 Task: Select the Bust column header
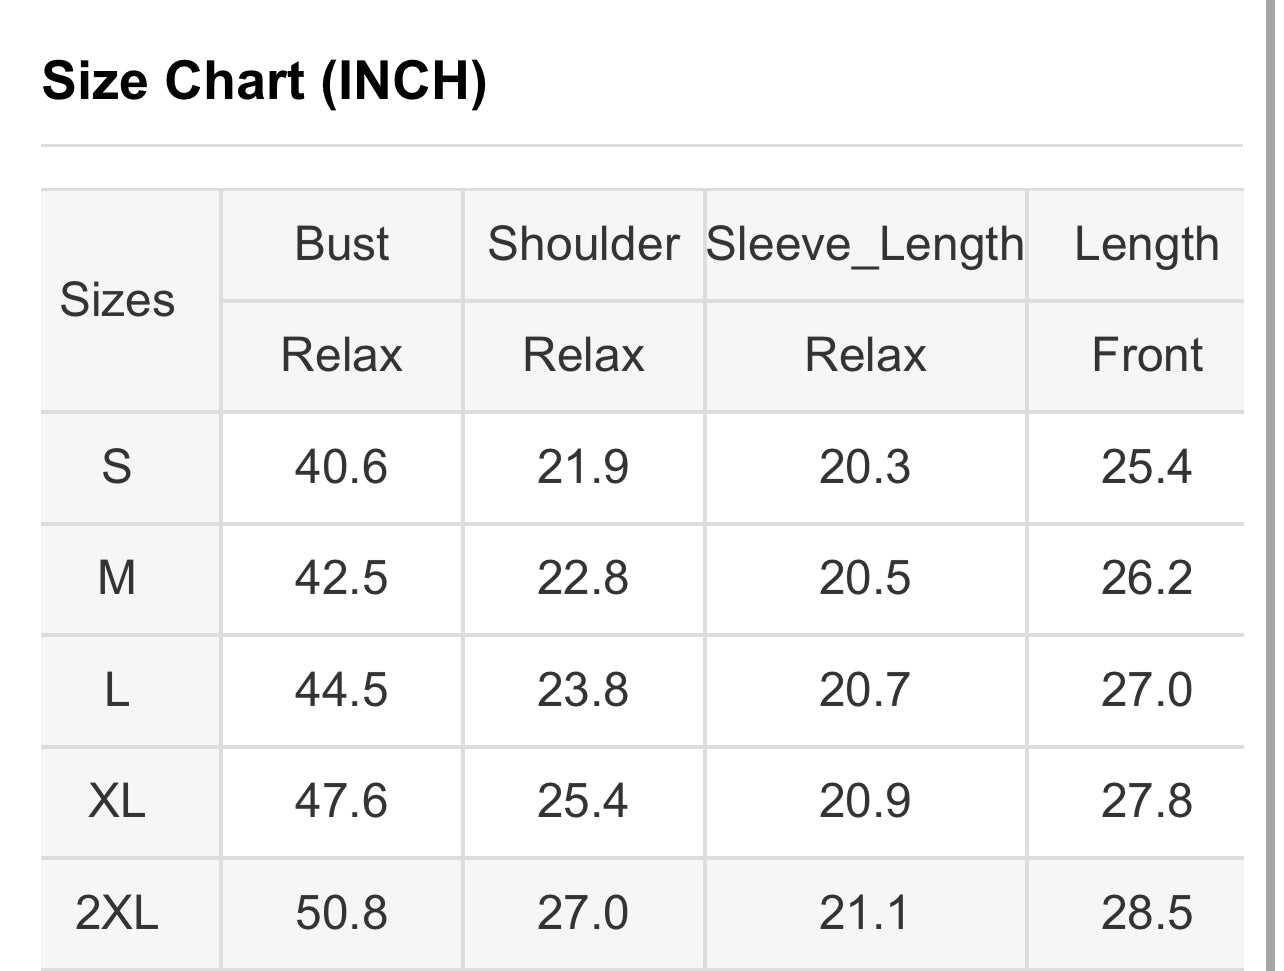click(341, 244)
